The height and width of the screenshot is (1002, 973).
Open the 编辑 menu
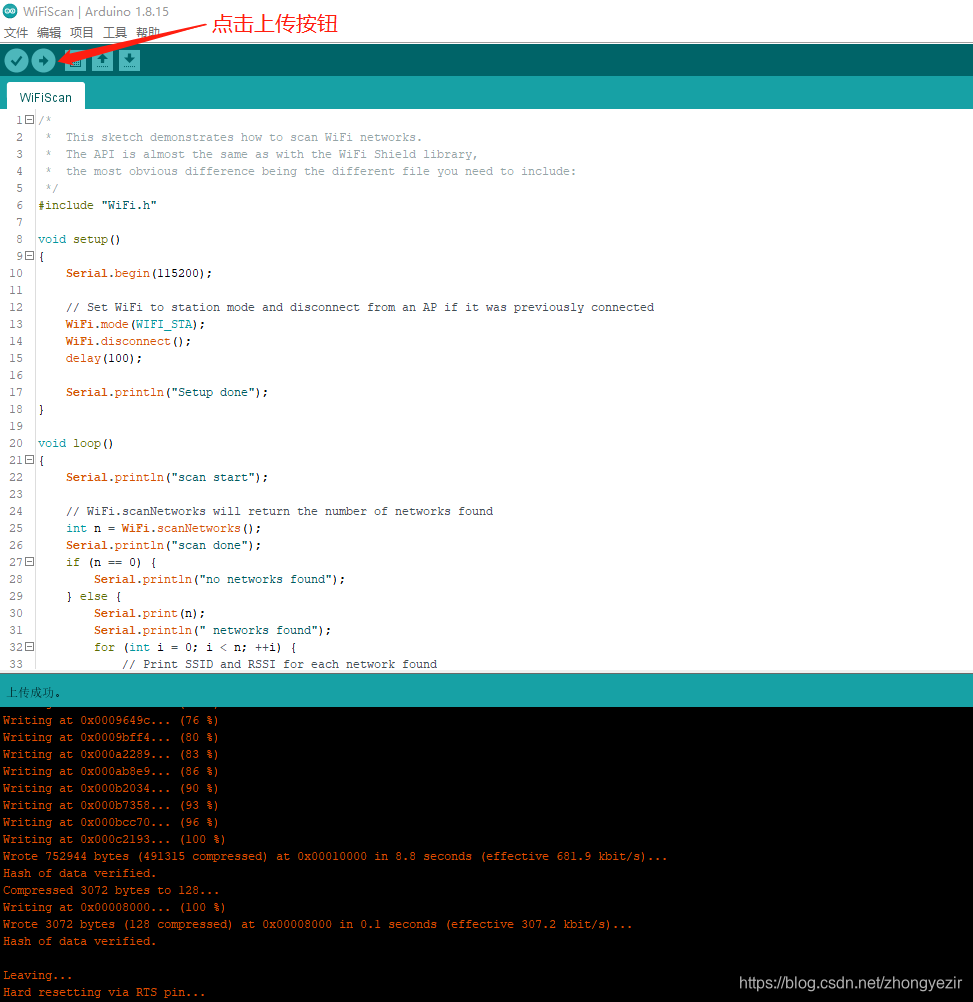click(49, 33)
